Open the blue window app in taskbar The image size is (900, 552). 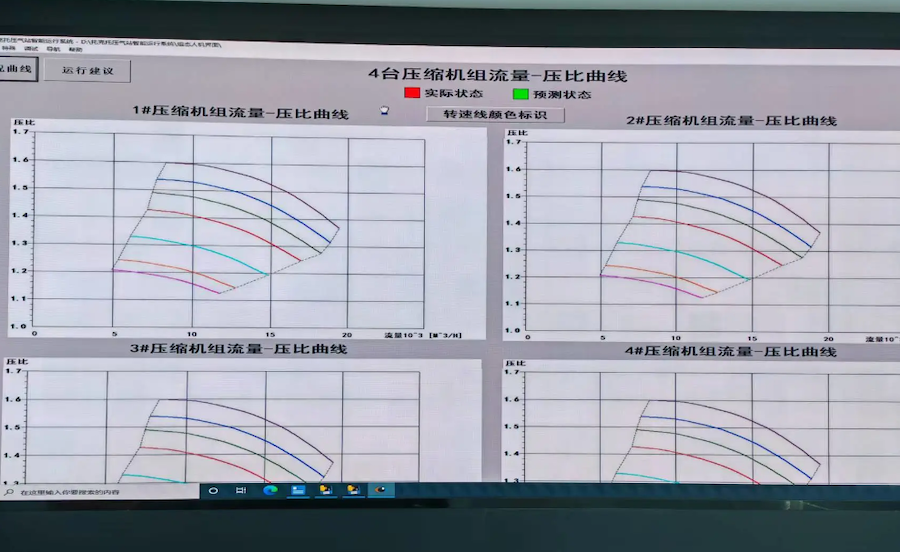(297, 491)
